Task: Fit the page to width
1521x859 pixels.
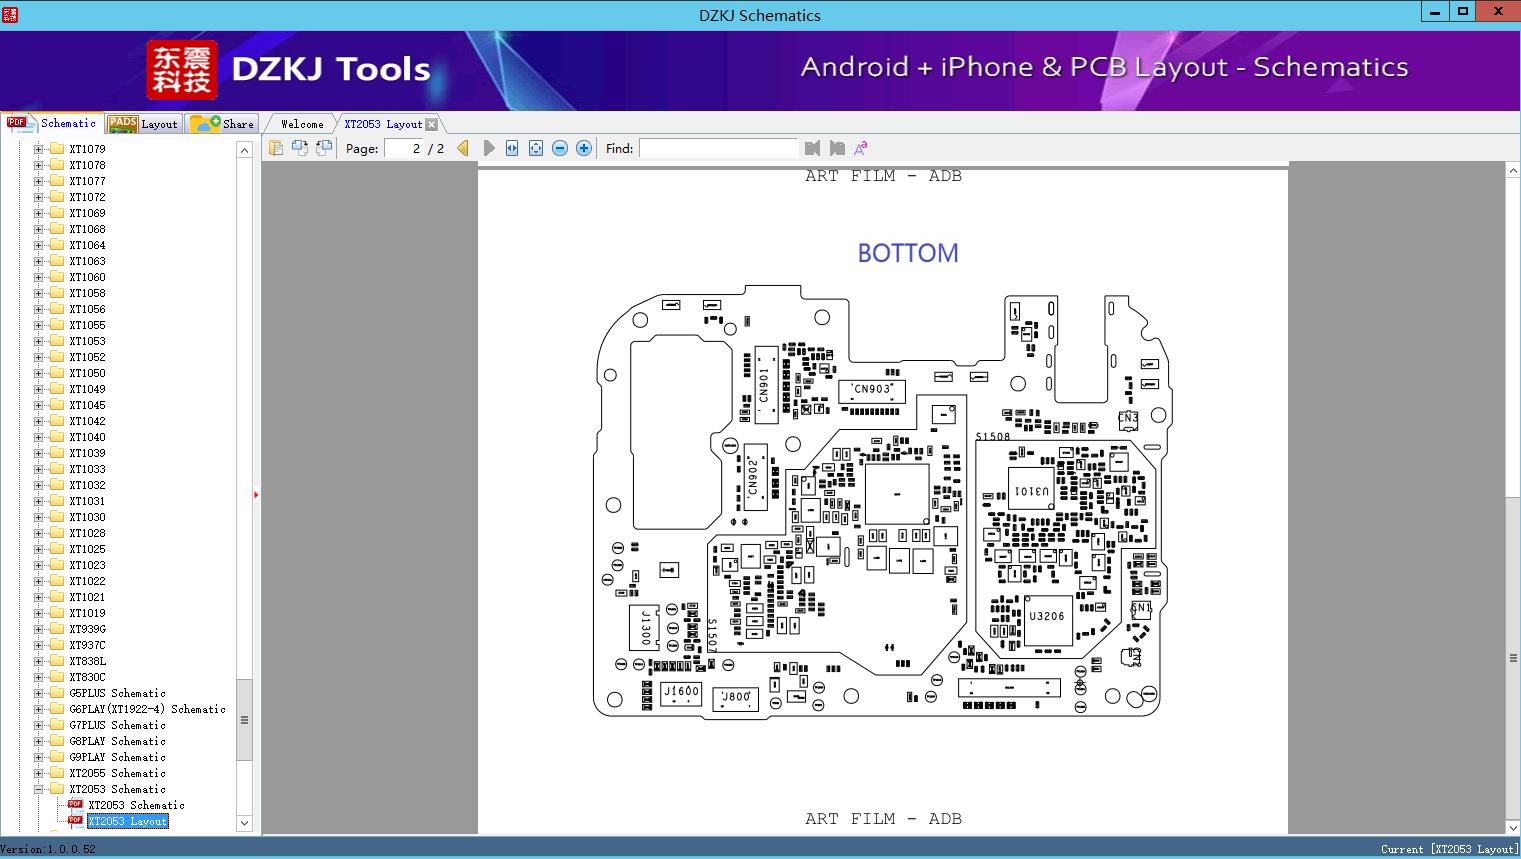Action: point(512,148)
